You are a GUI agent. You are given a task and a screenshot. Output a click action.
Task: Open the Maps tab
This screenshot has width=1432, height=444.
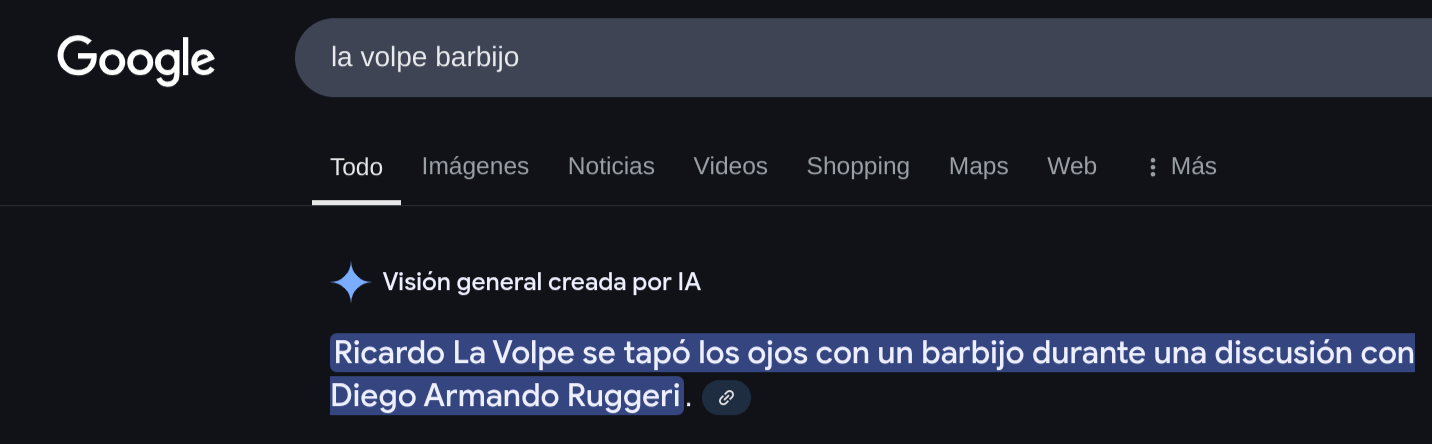point(978,166)
